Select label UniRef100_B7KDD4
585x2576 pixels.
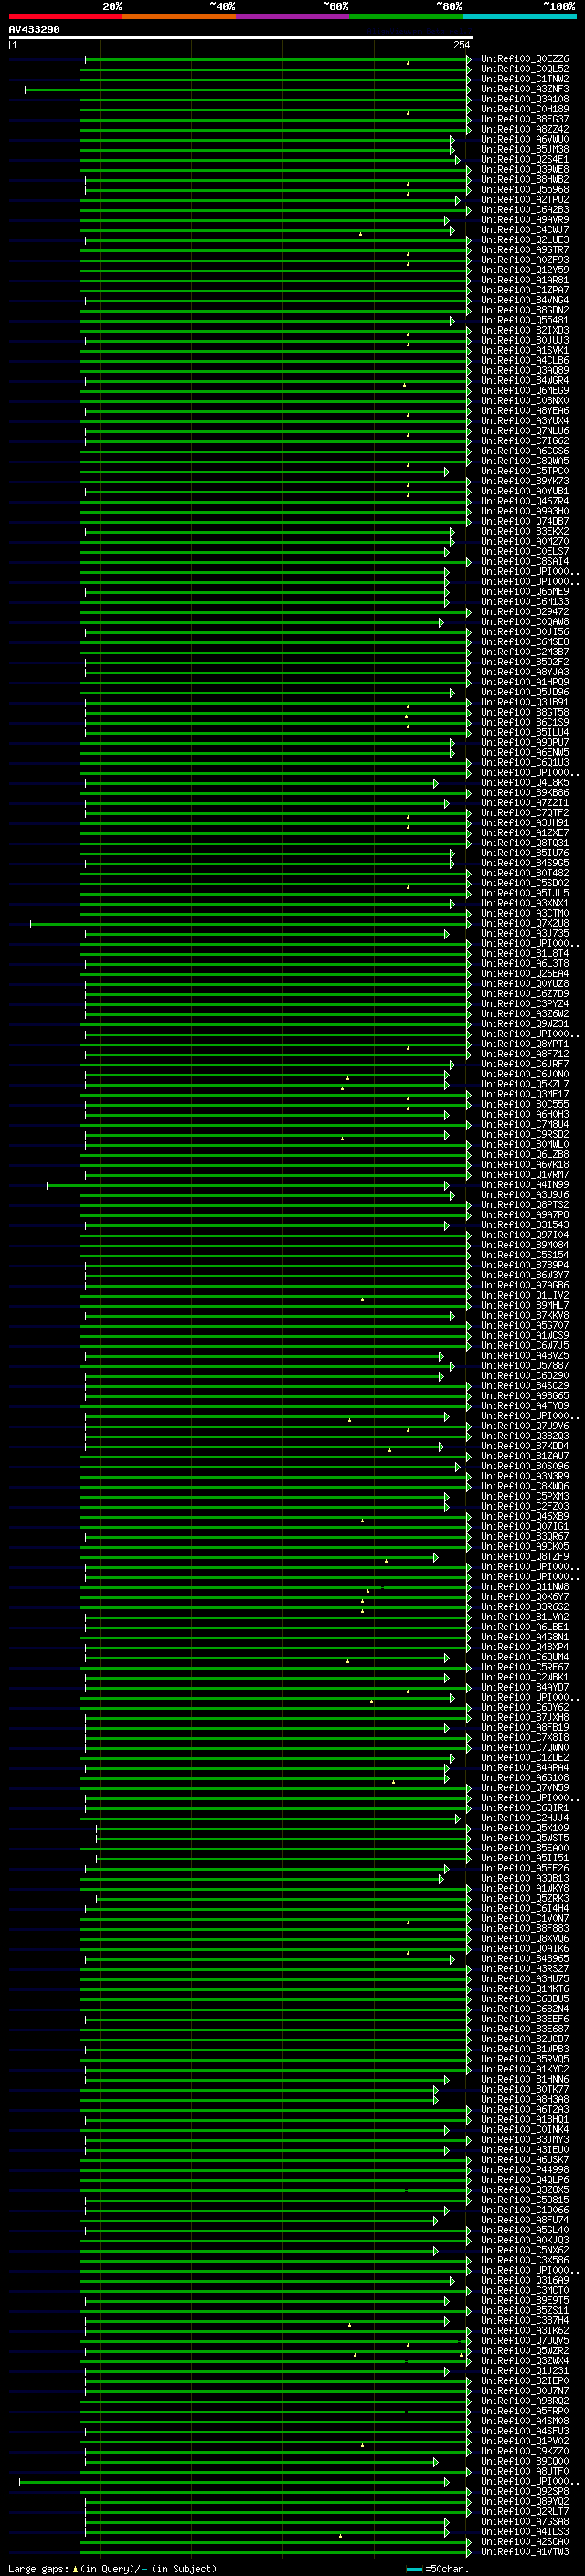524,1445
